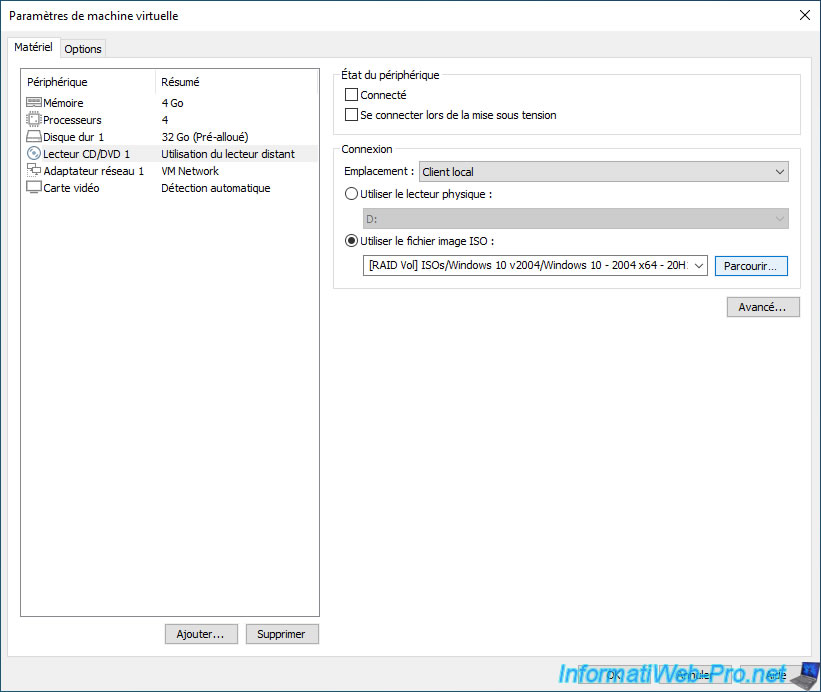Close the virtual machine settings window

[805, 15]
